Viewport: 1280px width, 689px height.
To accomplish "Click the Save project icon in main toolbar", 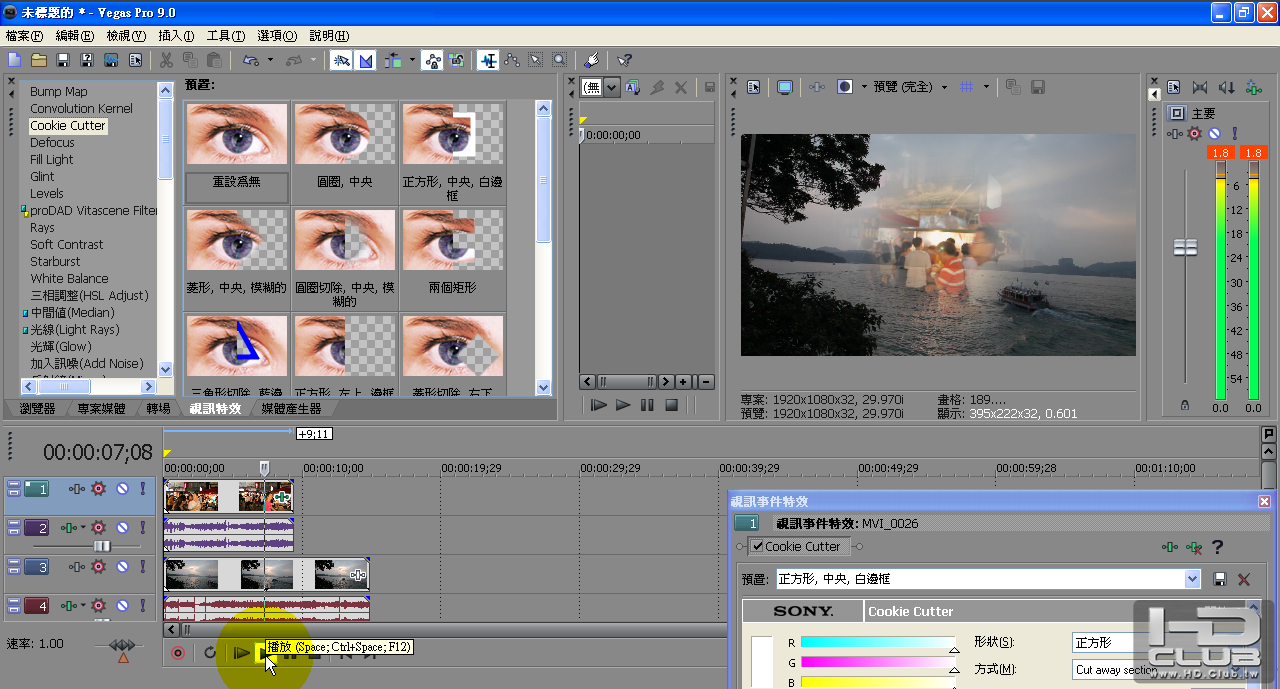I will (x=63, y=61).
